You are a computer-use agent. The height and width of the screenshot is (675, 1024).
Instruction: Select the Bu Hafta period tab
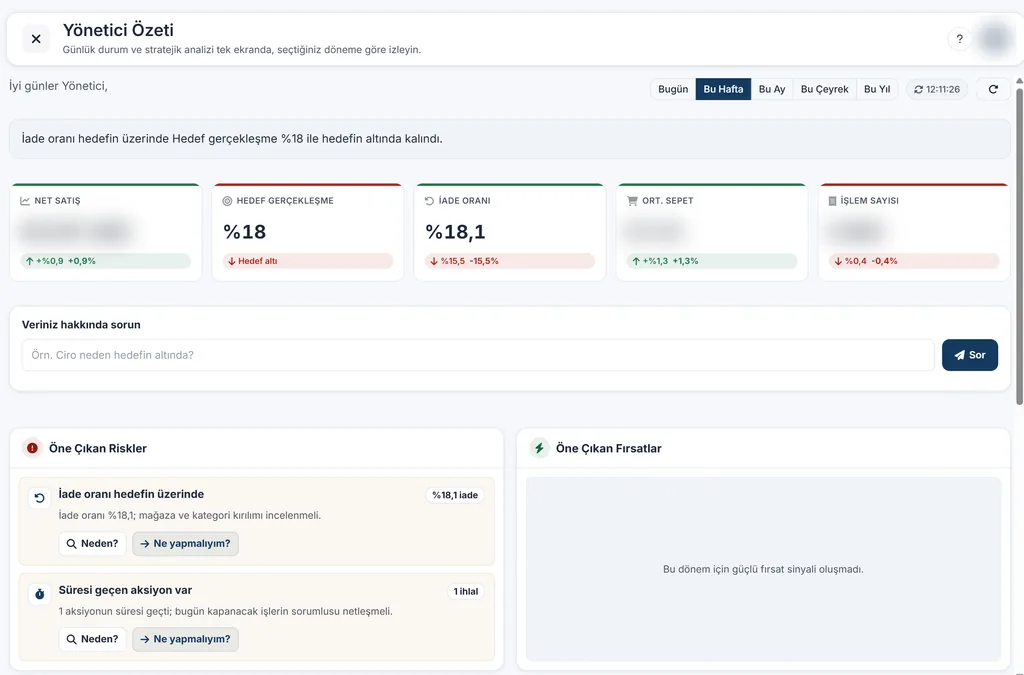[x=723, y=89]
